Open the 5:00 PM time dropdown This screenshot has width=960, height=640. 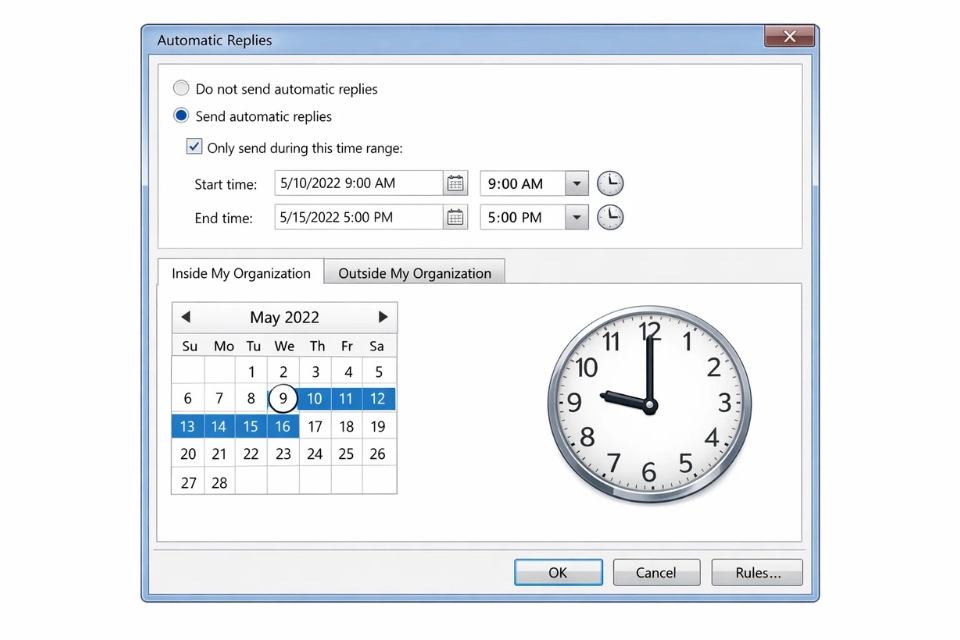[577, 217]
